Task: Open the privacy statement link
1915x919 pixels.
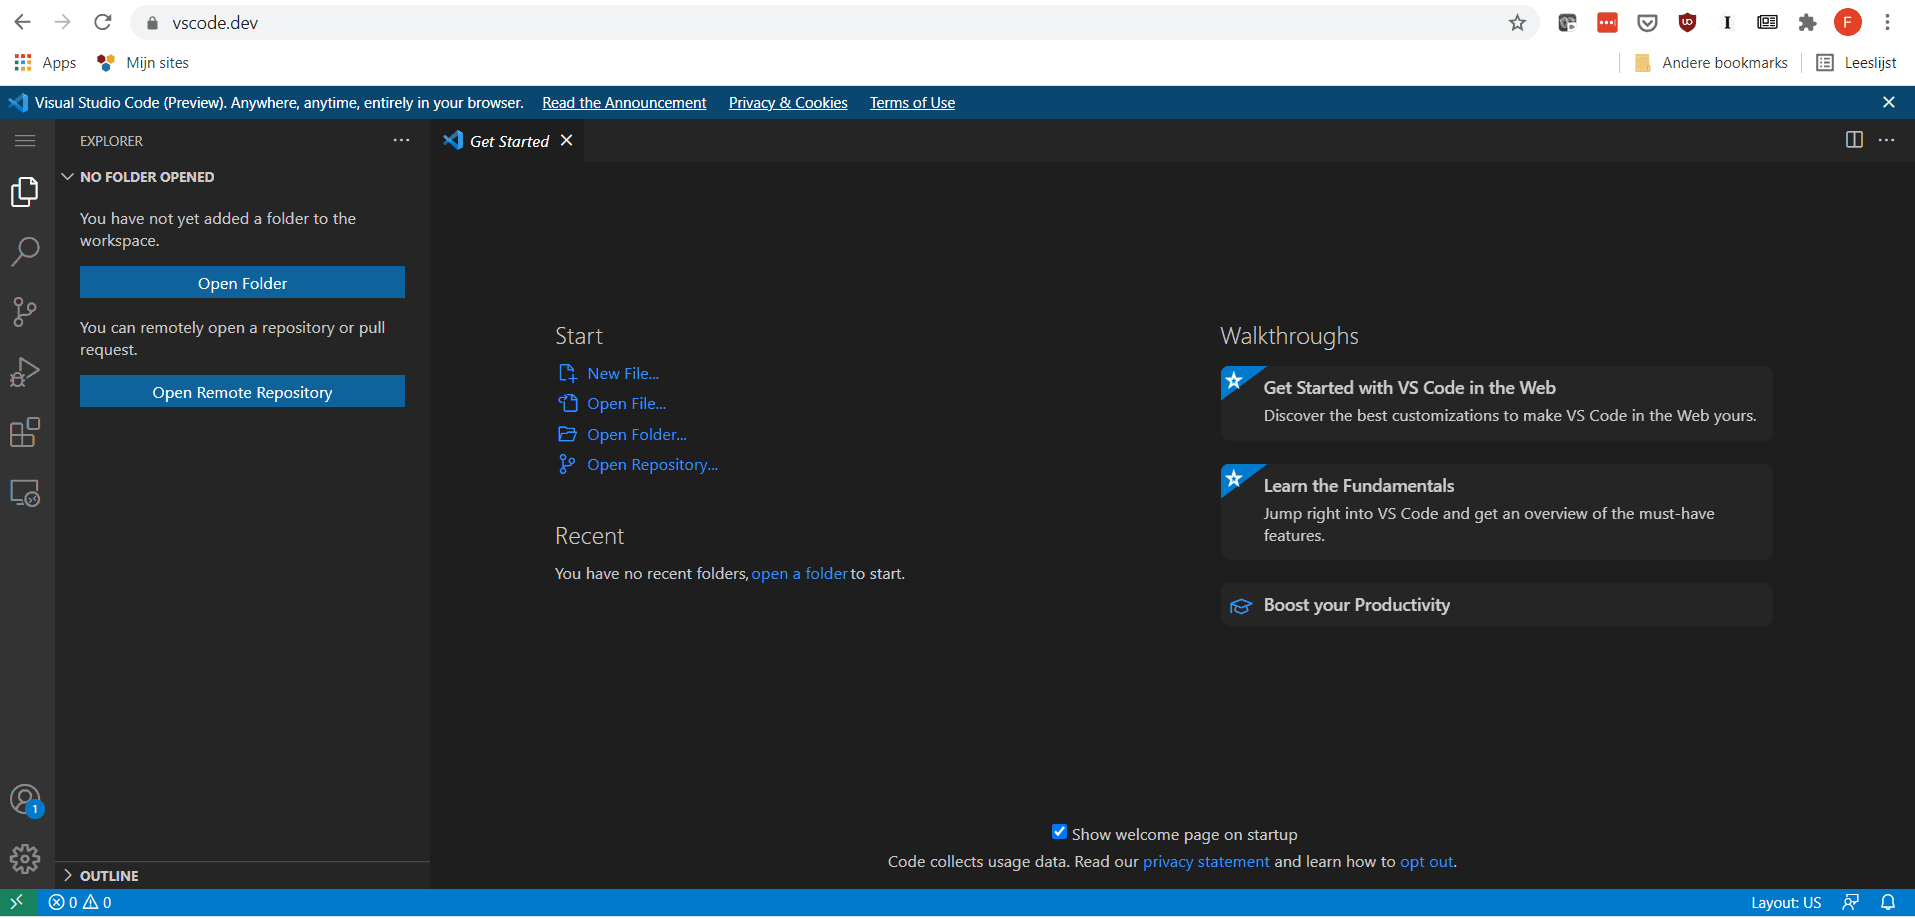Action: (x=1205, y=861)
